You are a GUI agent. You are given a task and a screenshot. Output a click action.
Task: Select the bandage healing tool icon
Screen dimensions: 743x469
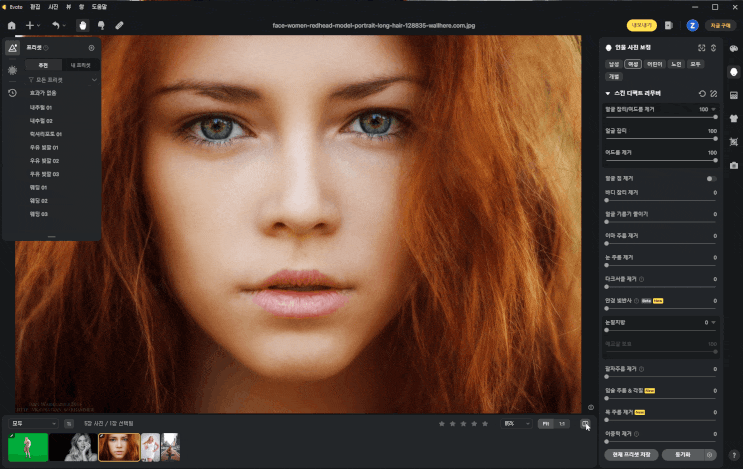pos(119,26)
